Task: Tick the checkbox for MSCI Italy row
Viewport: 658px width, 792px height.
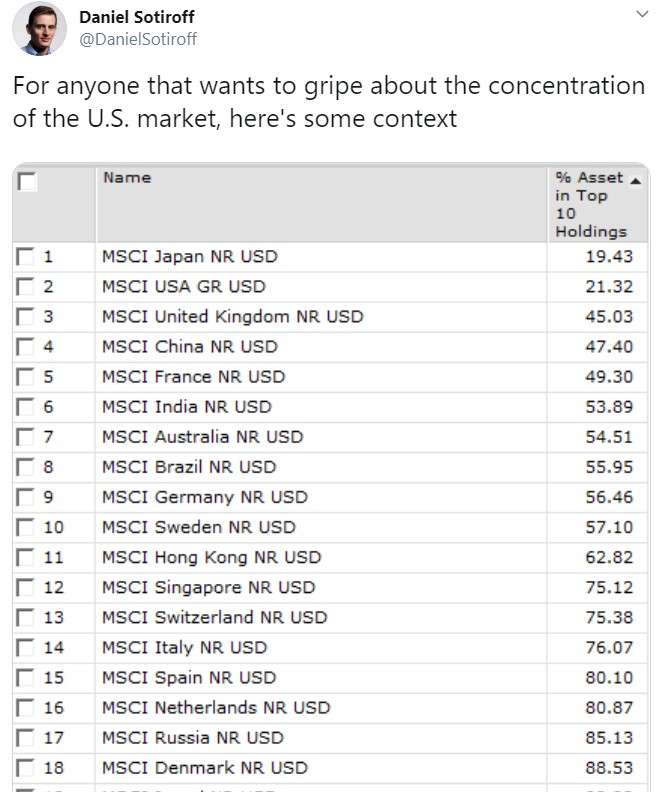Action: click(x=25, y=648)
